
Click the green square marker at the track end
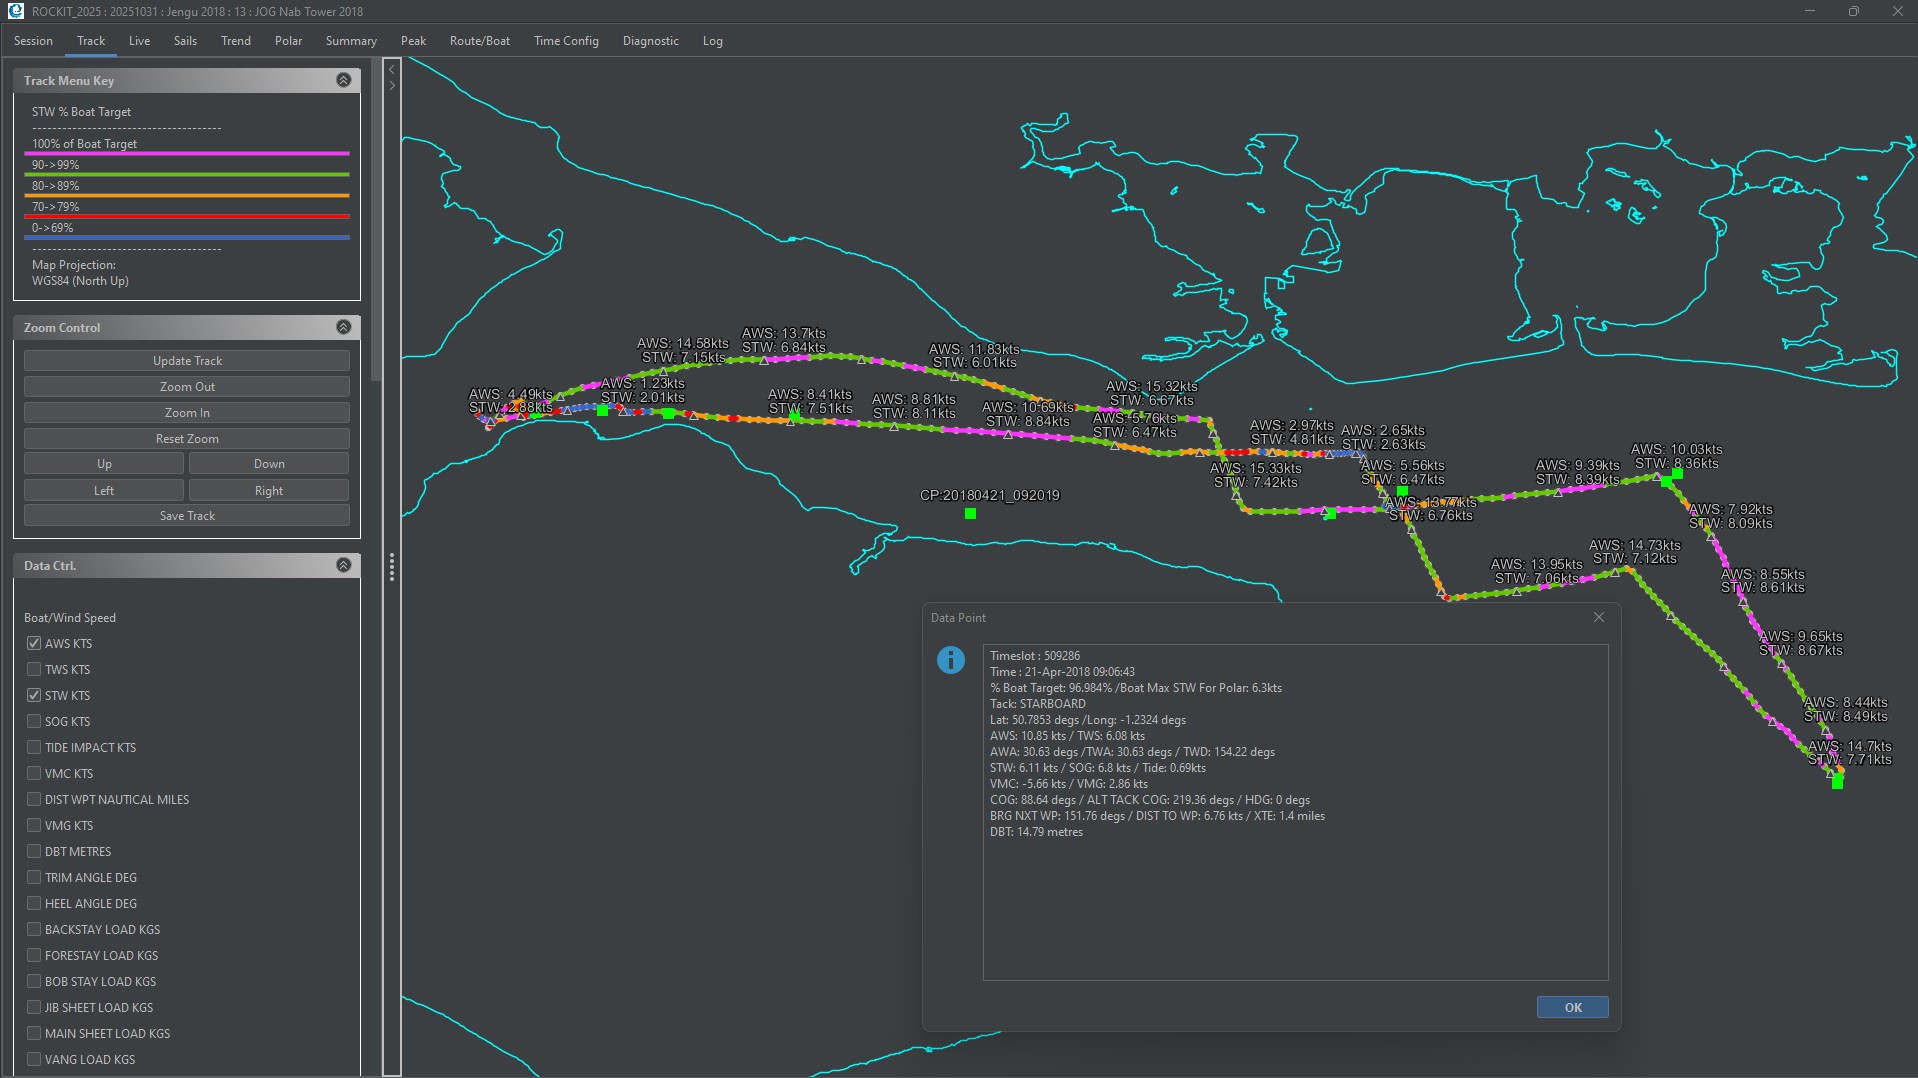click(1837, 782)
